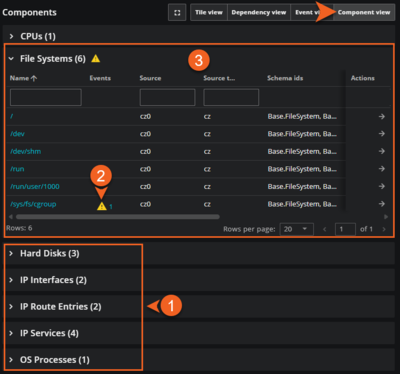Focus the Source filter input field
The image size is (400, 374).
167,97
